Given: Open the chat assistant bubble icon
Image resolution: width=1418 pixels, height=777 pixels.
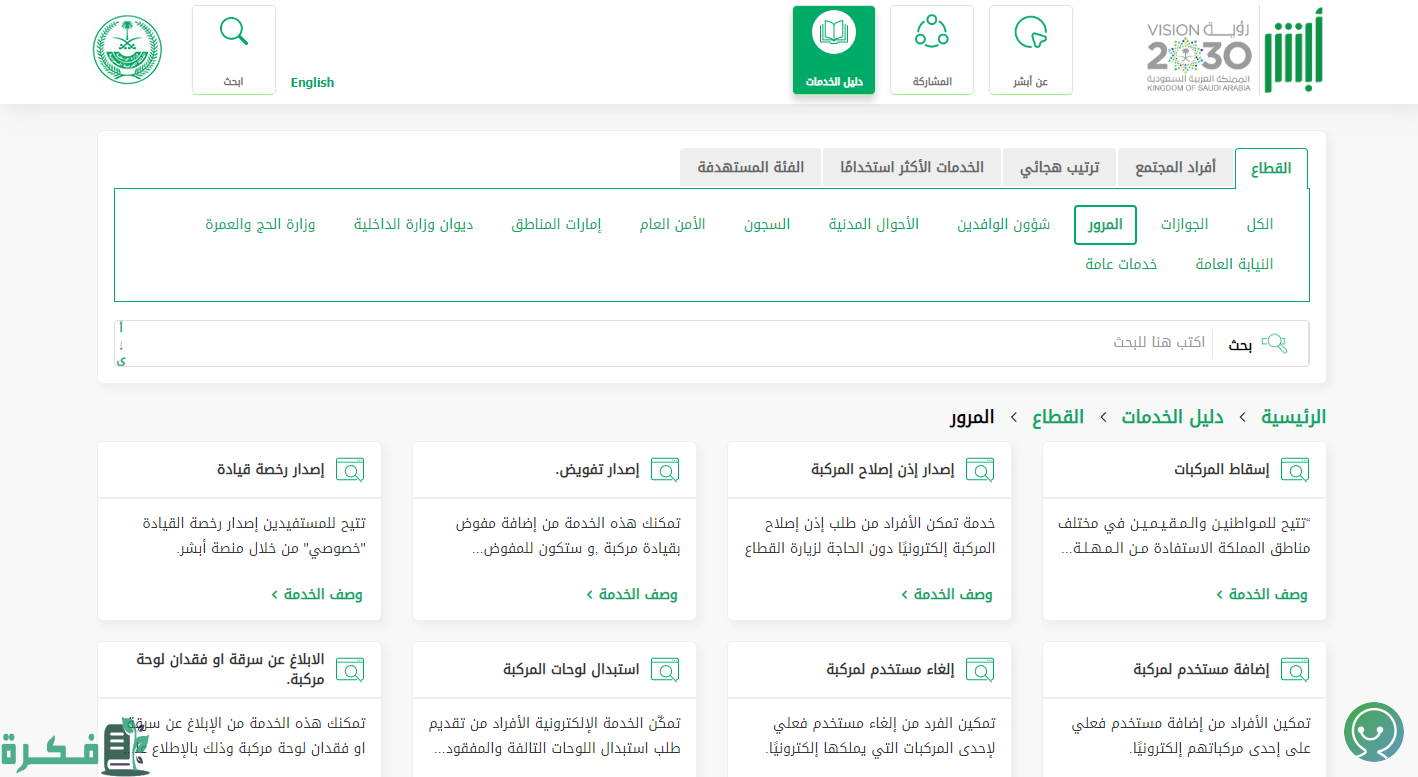Looking at the screenshot, I should [x=1373, y=732].
